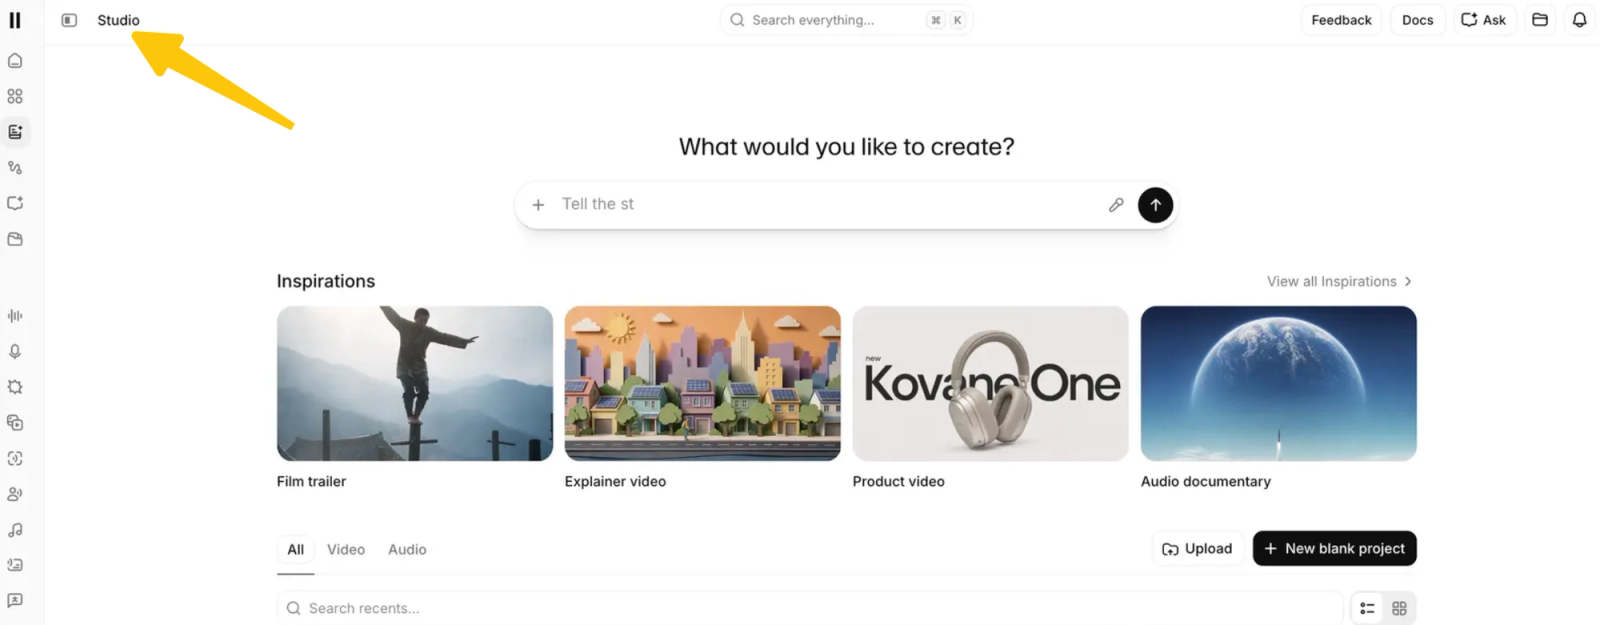Click the microphone icon in the sidebar
Image resolution: width=1600 pixels, height=625 pixels.
(15, 351)
